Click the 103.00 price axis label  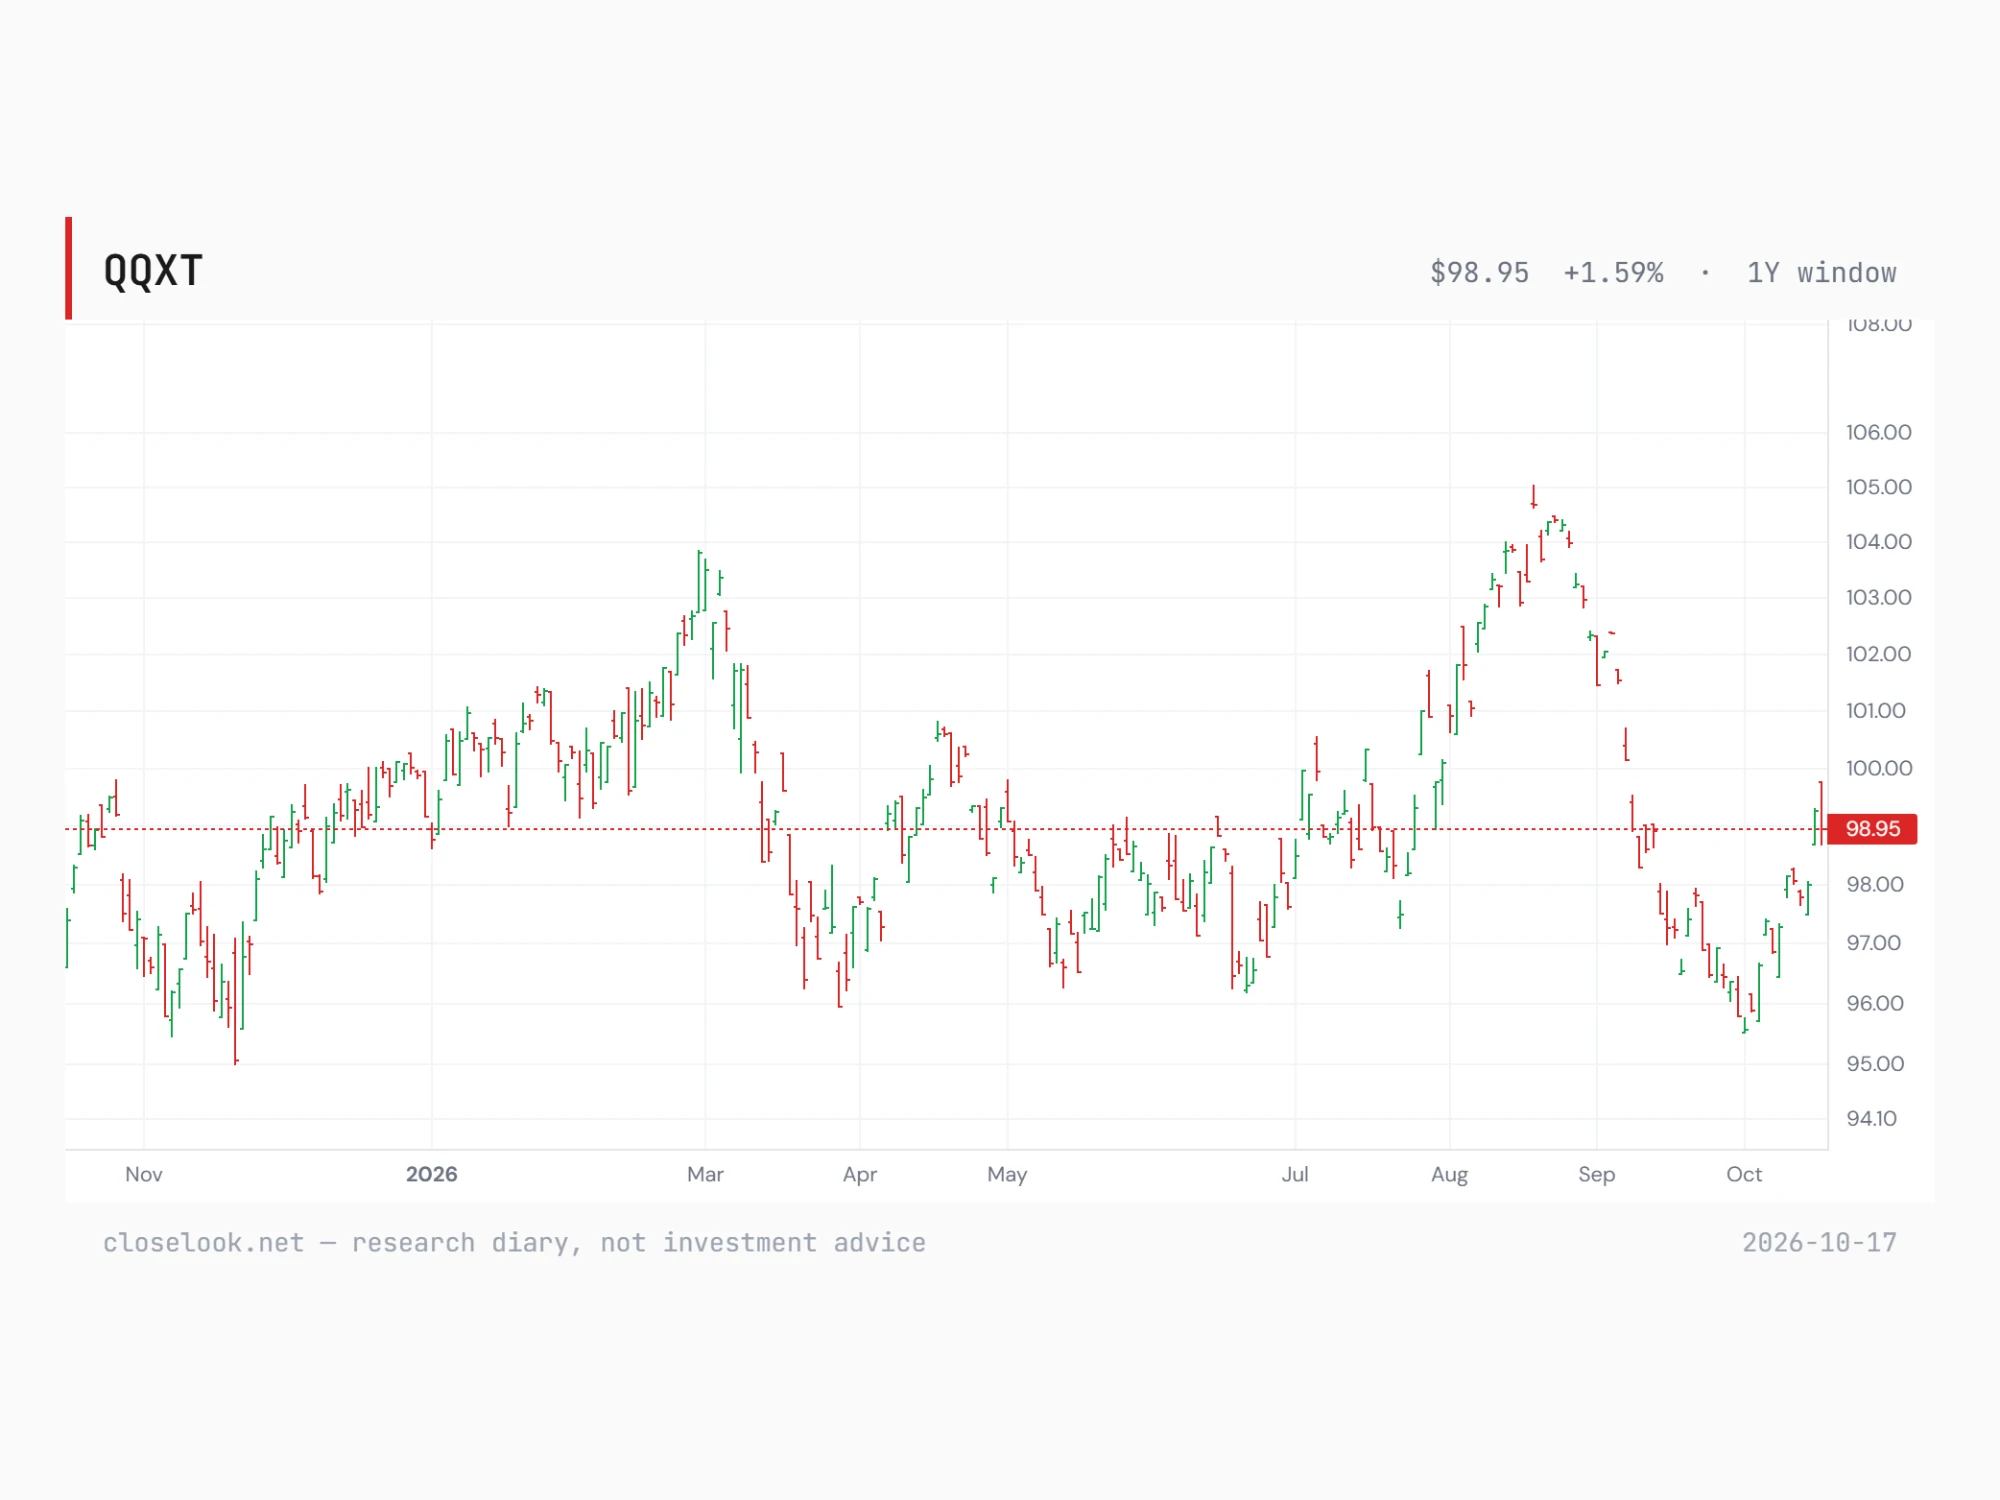click(x=1878, y=598)
